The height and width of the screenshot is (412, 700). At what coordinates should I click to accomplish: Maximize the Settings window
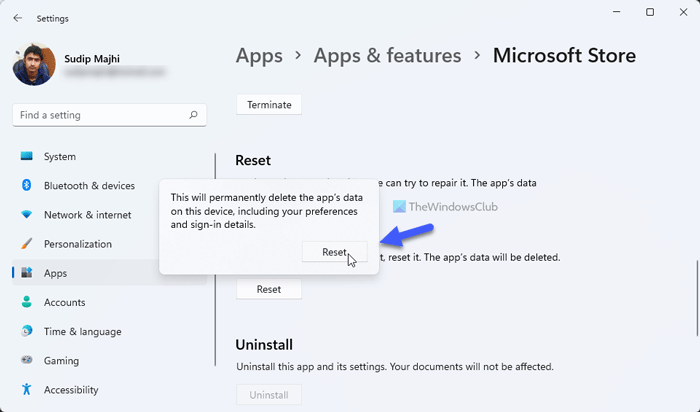[650, 13]
